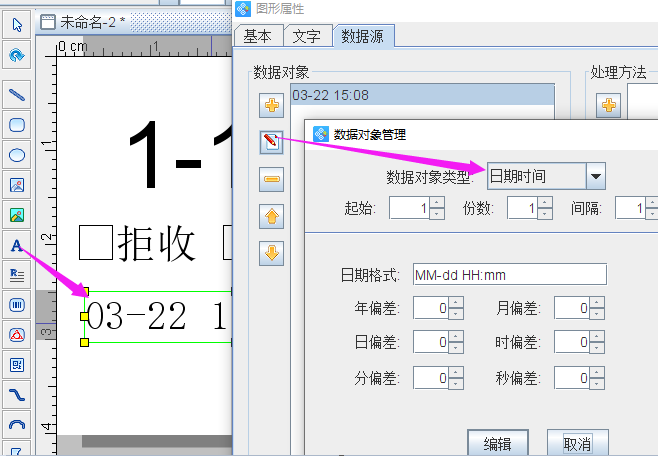Viewport: 658px width, 456px height.
Task: Click the 日期格式 input field
Action: pyautogui.click(x=509, y=275)
